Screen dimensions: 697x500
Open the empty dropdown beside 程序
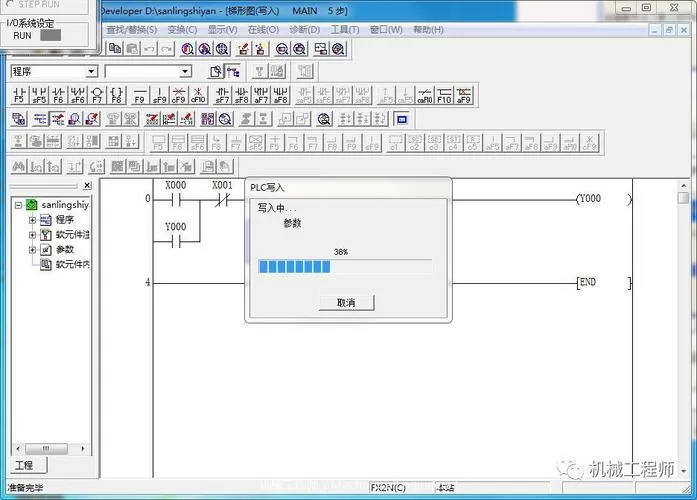(x=185, y=71)
